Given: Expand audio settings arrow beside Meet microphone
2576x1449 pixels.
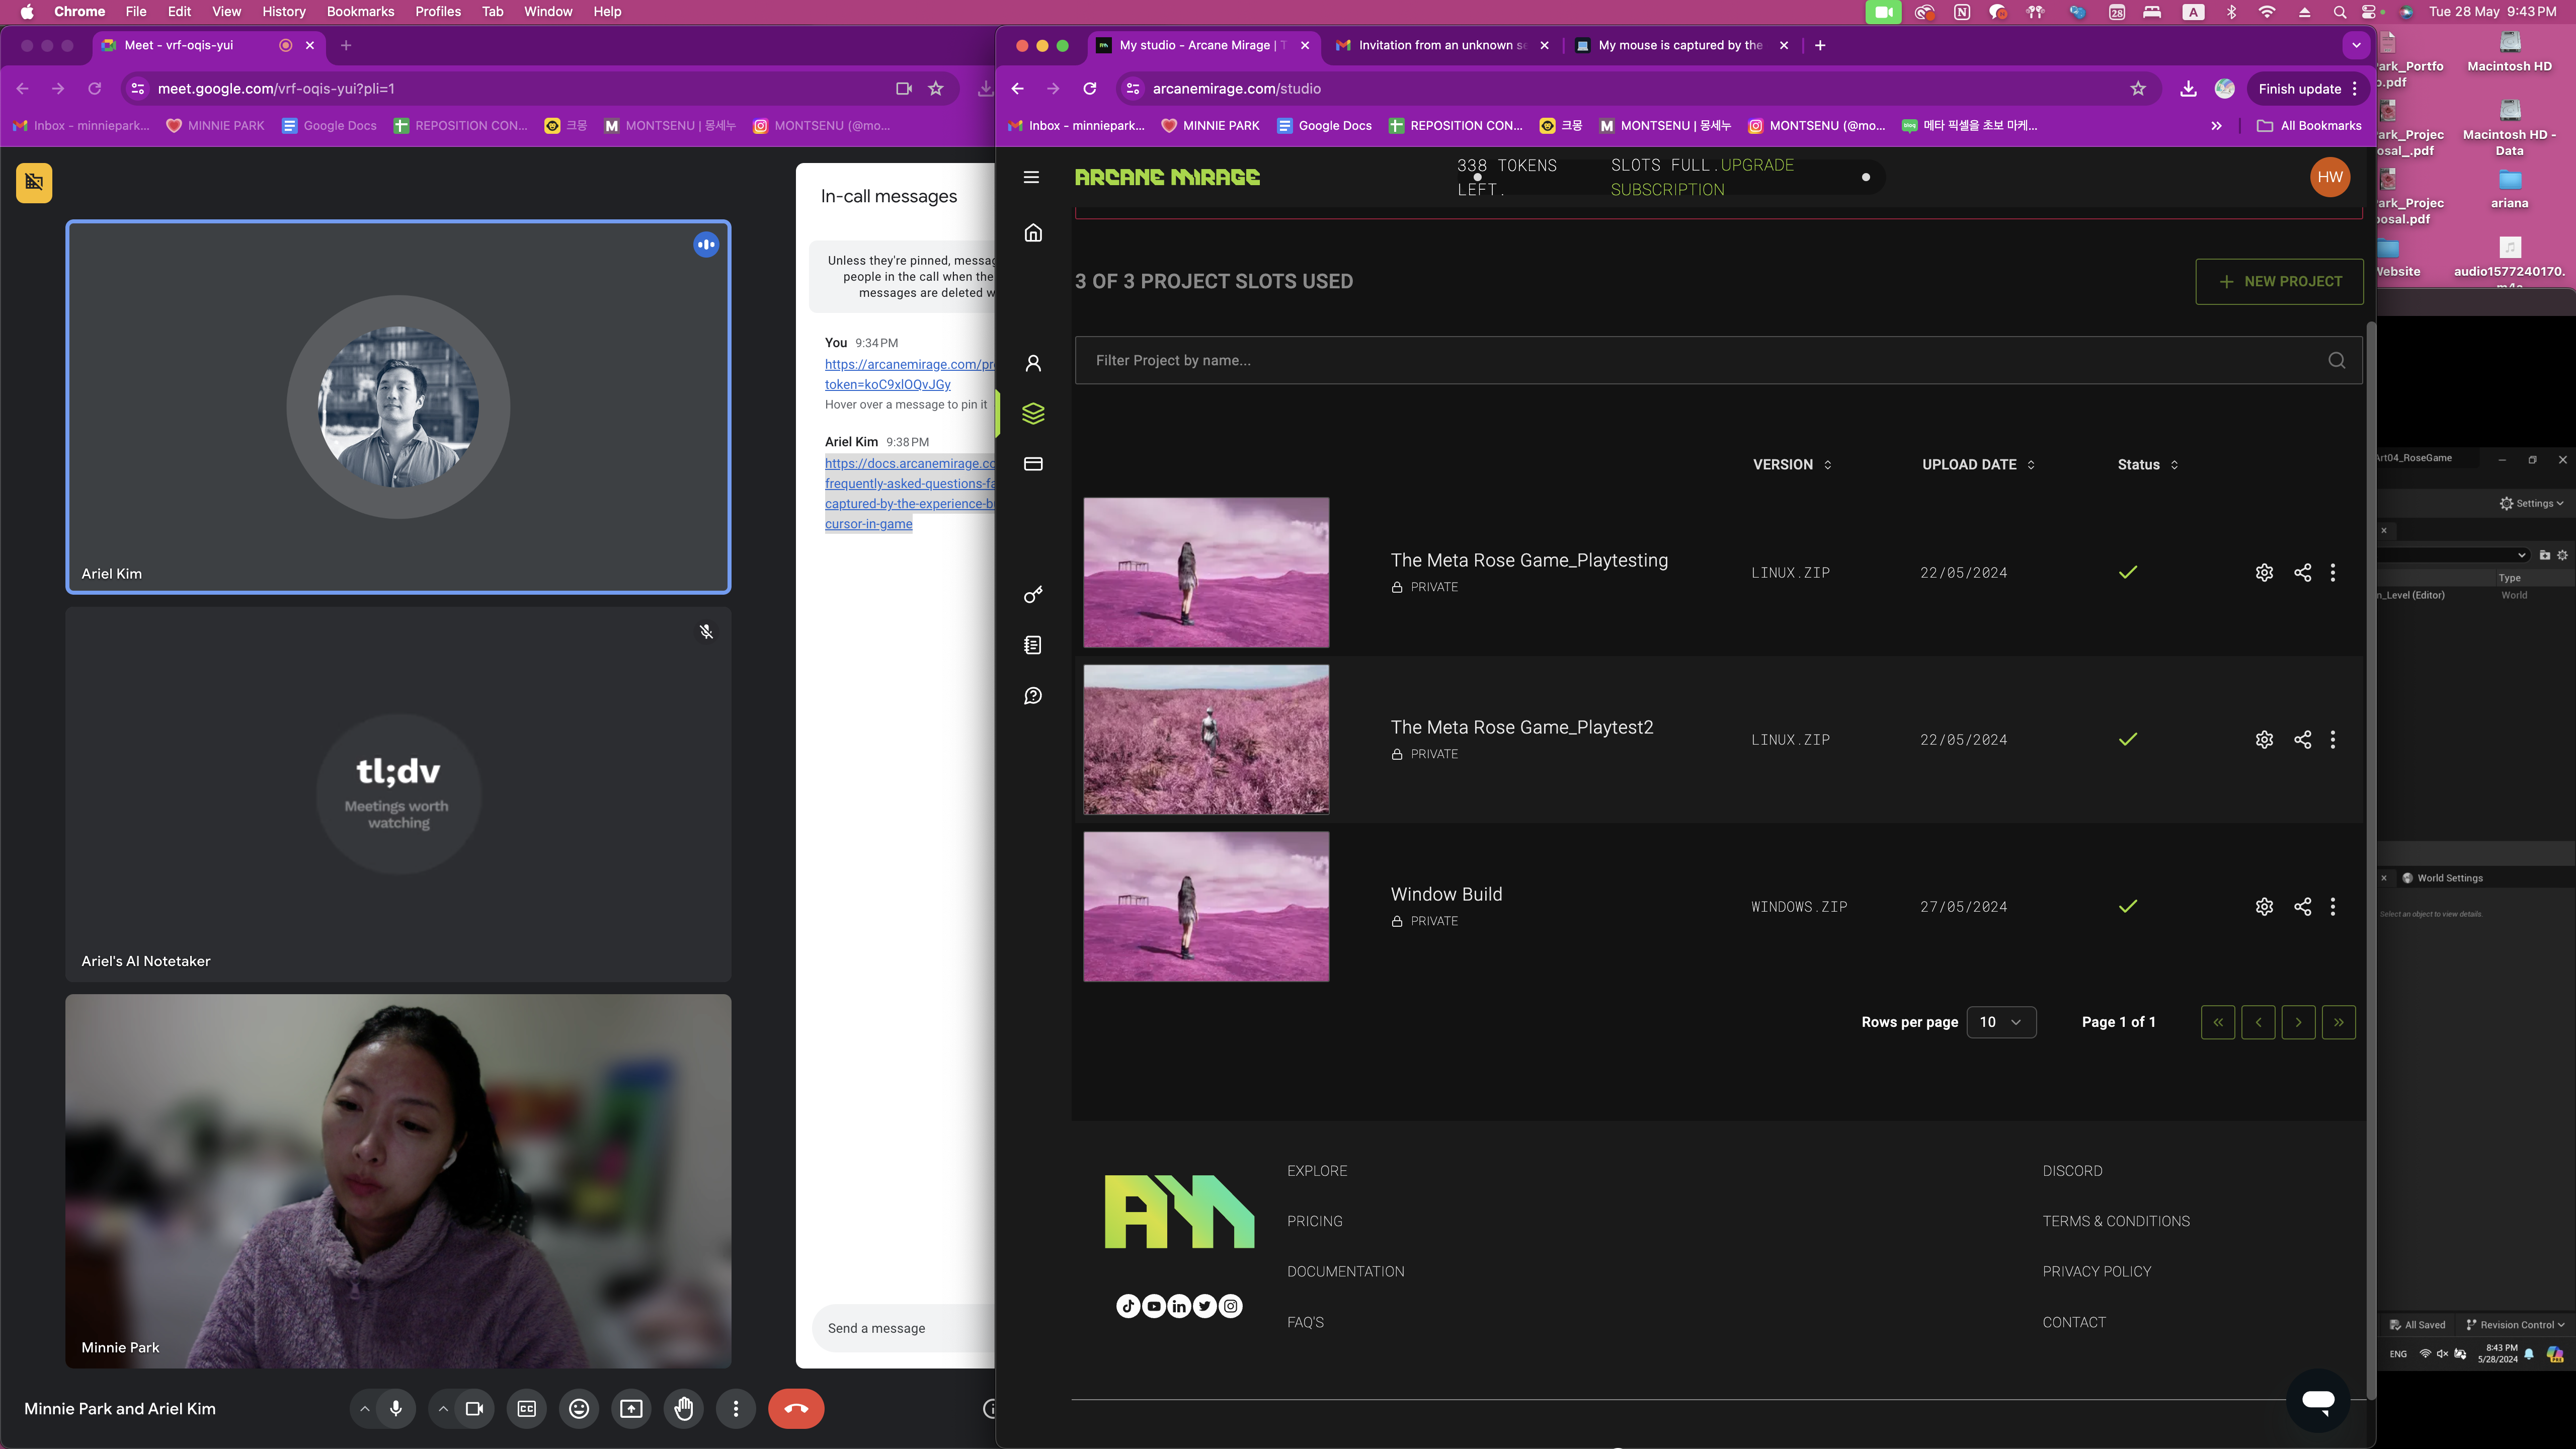Looking at the screenshot, I should point(364,1408).
